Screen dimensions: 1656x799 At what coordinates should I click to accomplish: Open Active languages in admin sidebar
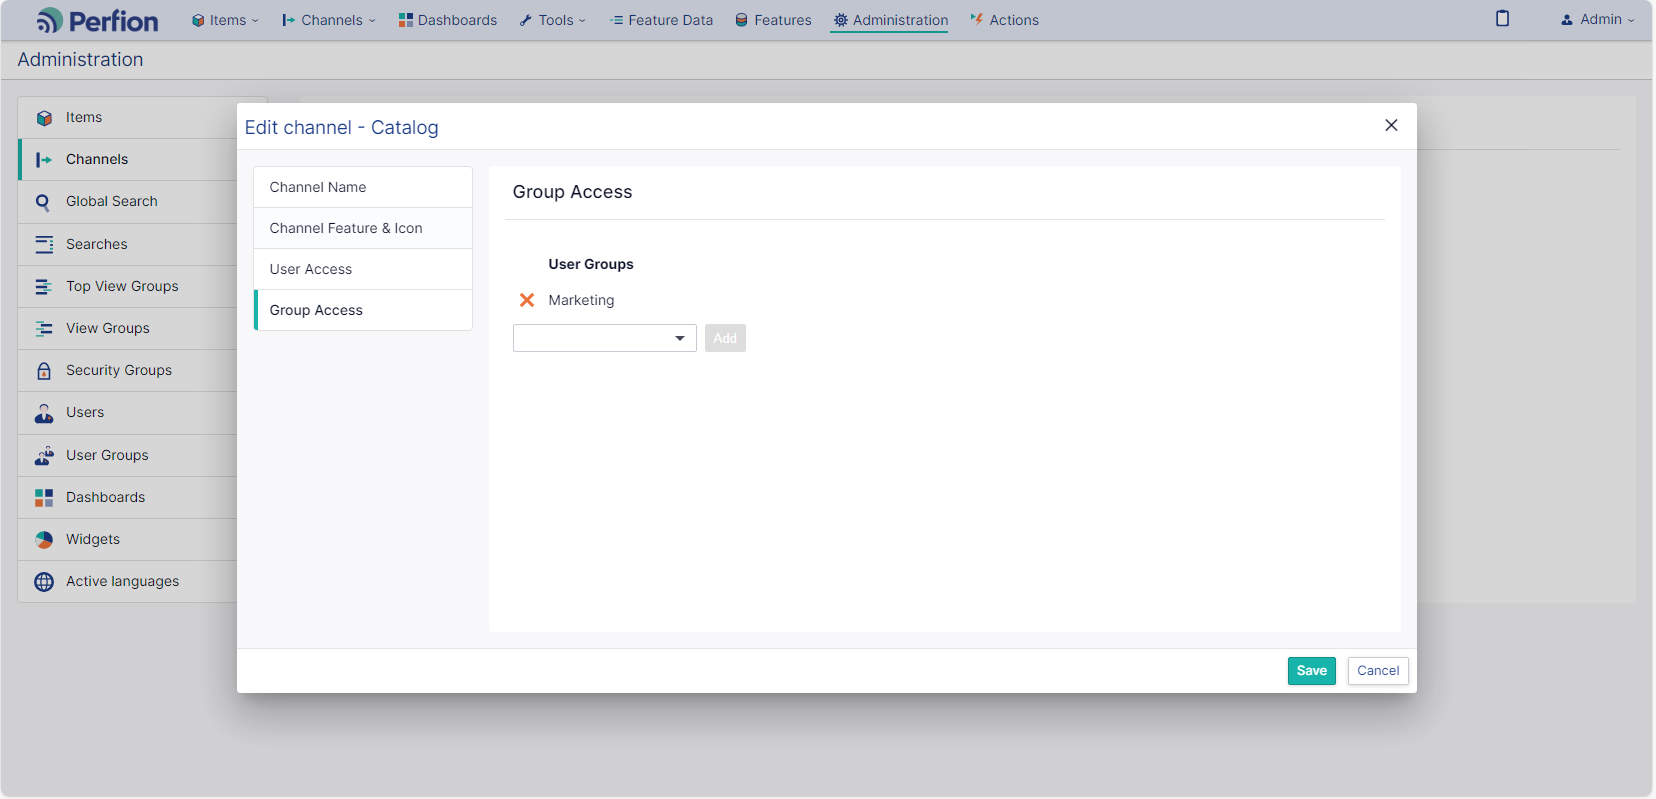point(127,581)
